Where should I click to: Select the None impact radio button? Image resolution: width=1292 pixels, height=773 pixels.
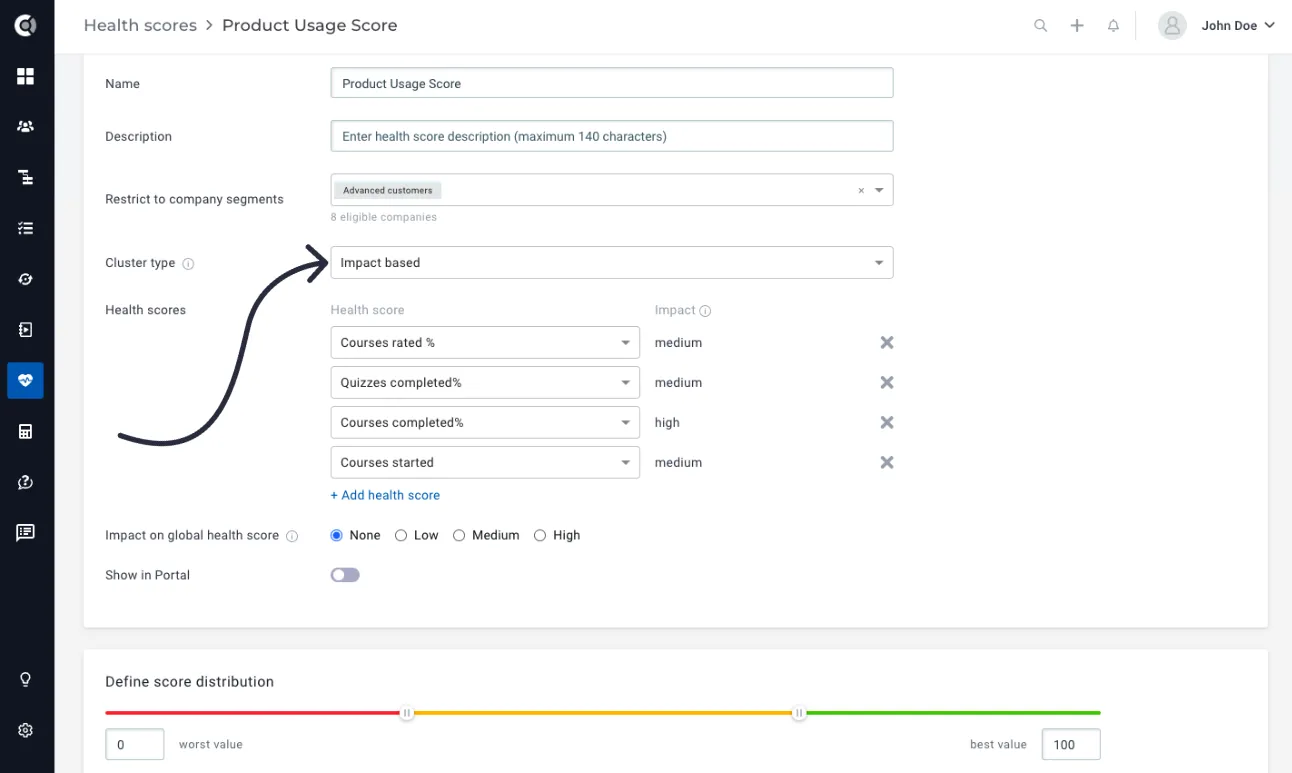(337, 535)
